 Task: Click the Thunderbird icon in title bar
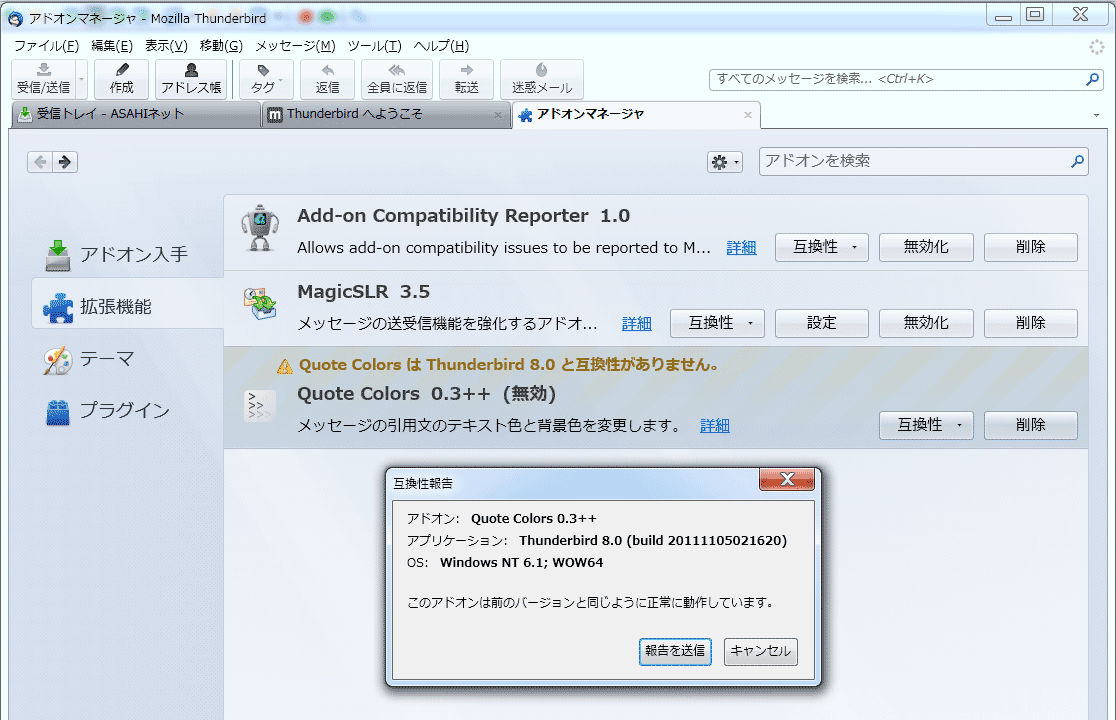click(15, 18)
